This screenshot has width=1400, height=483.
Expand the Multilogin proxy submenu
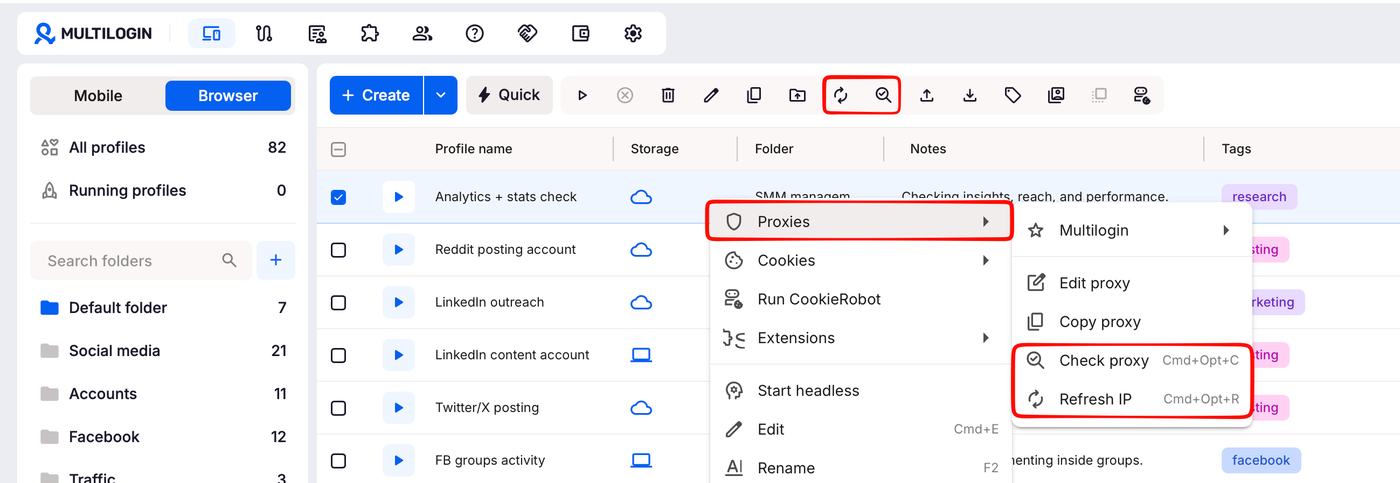[x=1131, y=230]
